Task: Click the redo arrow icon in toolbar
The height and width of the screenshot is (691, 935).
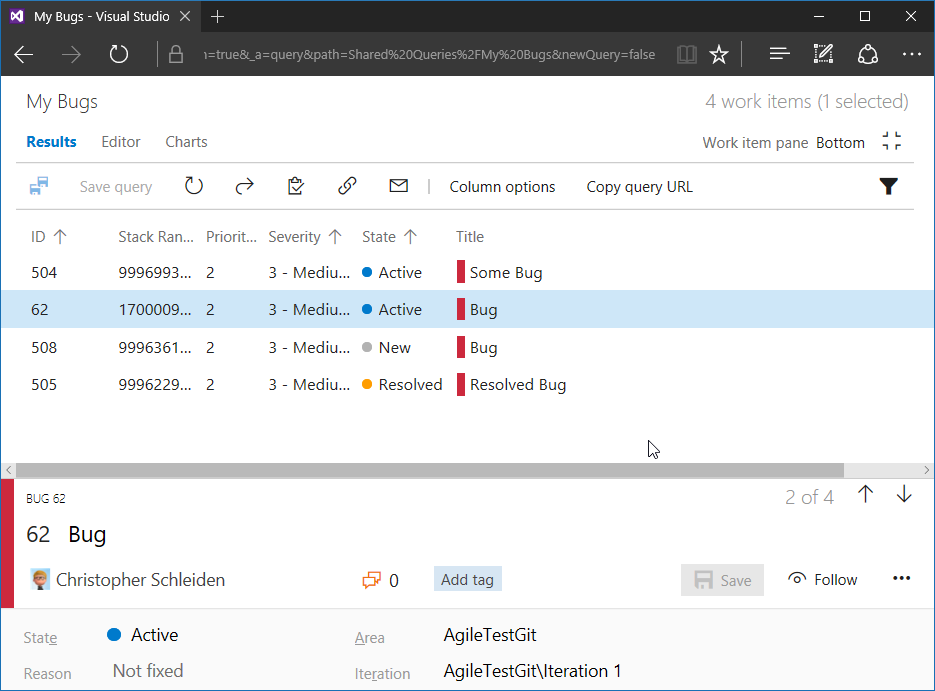Action: [x=244, y=187]
